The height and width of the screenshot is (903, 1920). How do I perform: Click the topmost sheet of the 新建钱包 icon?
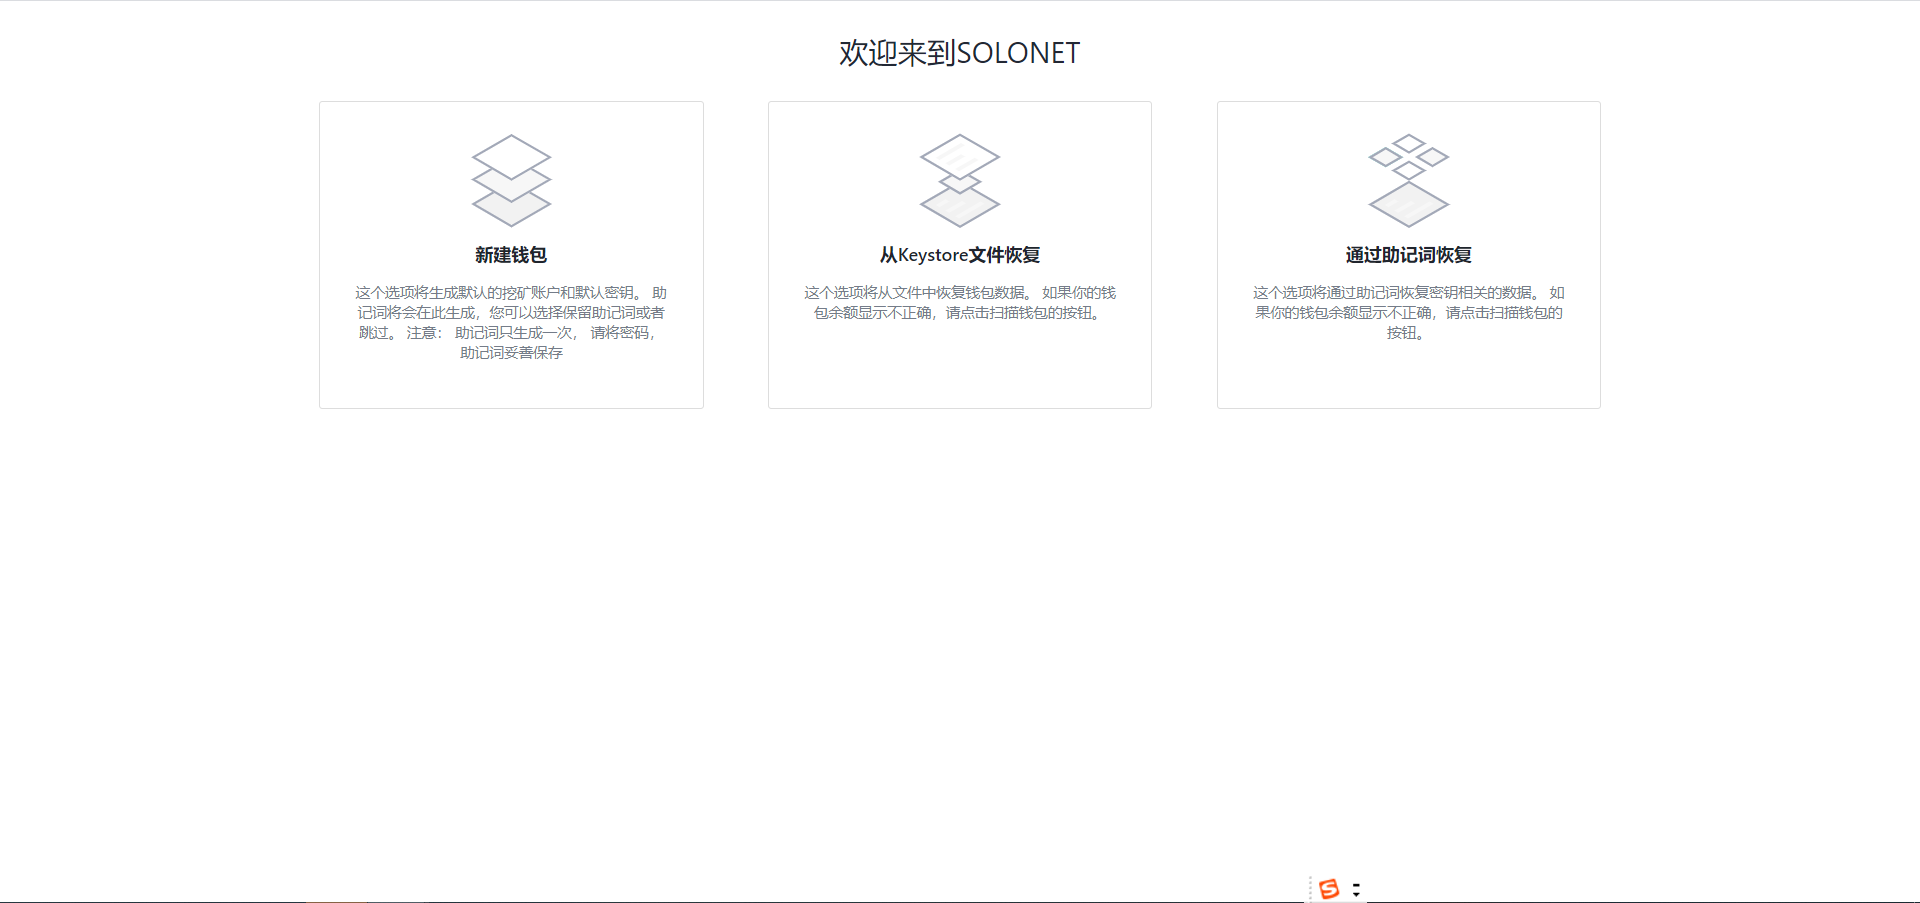click(511, 158)
